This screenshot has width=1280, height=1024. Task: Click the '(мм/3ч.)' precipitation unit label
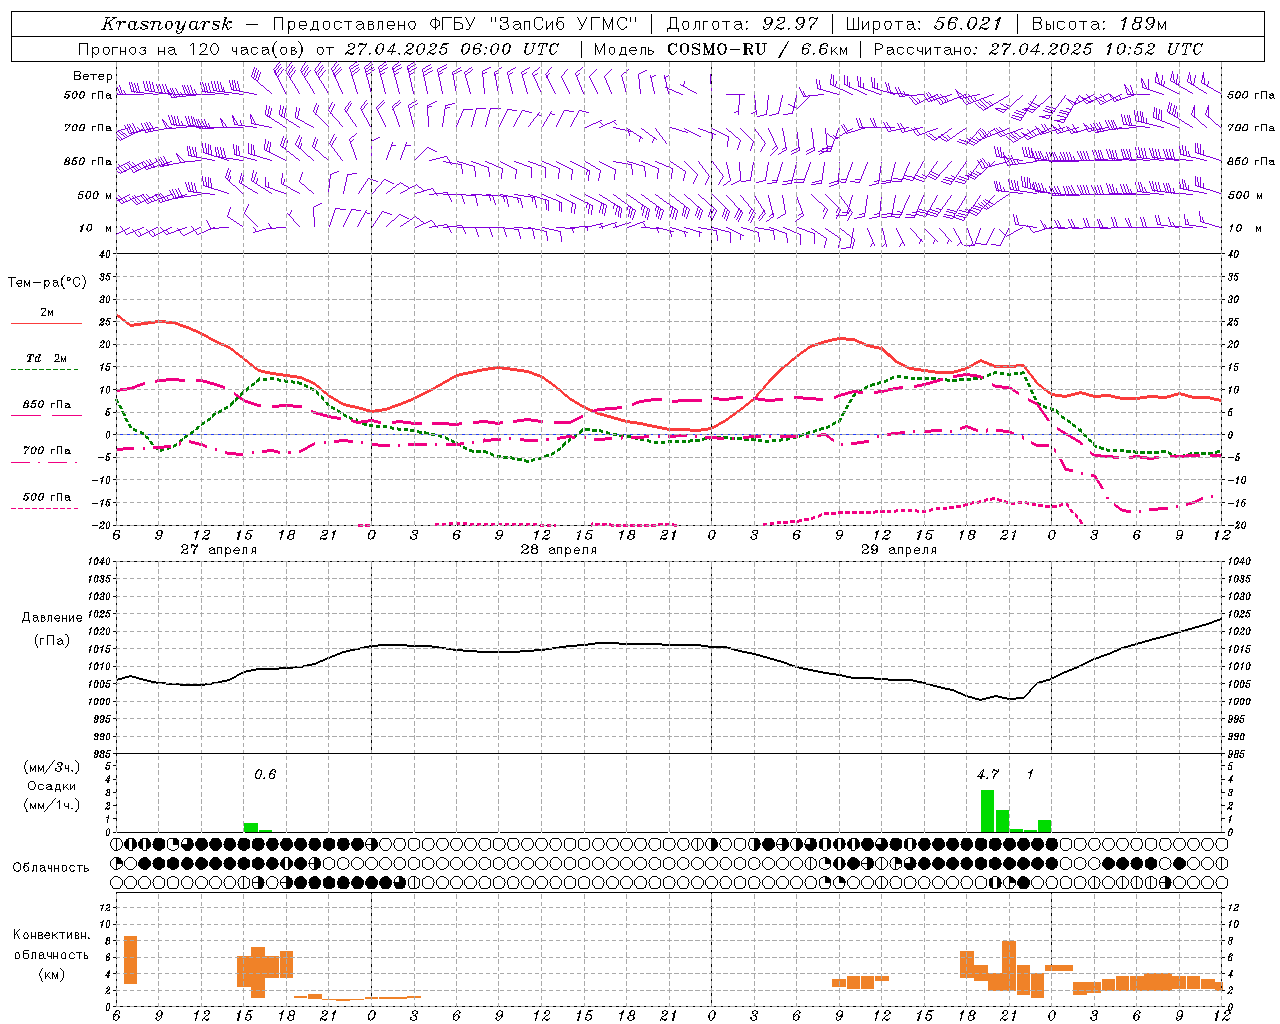[x=52, y=767]
